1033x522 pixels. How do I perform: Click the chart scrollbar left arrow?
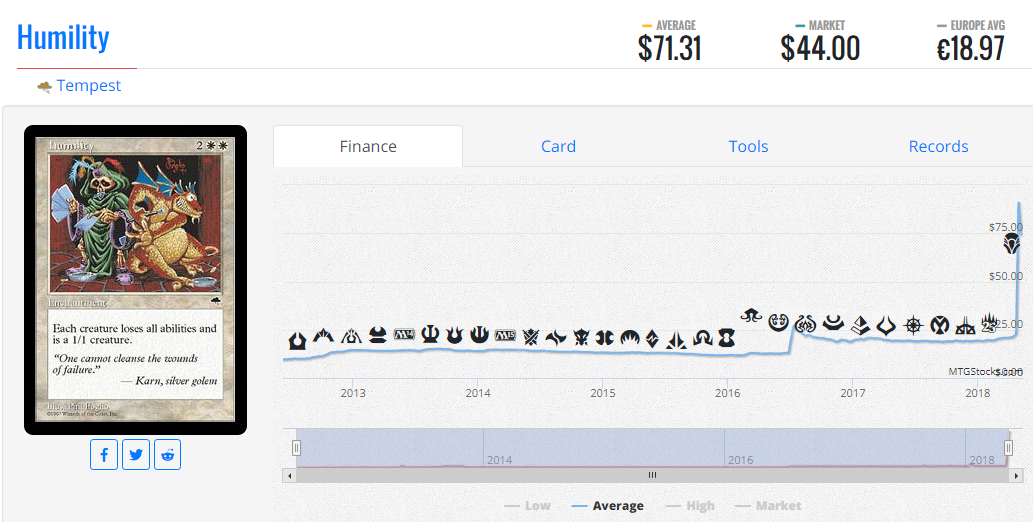coord(289,475)
